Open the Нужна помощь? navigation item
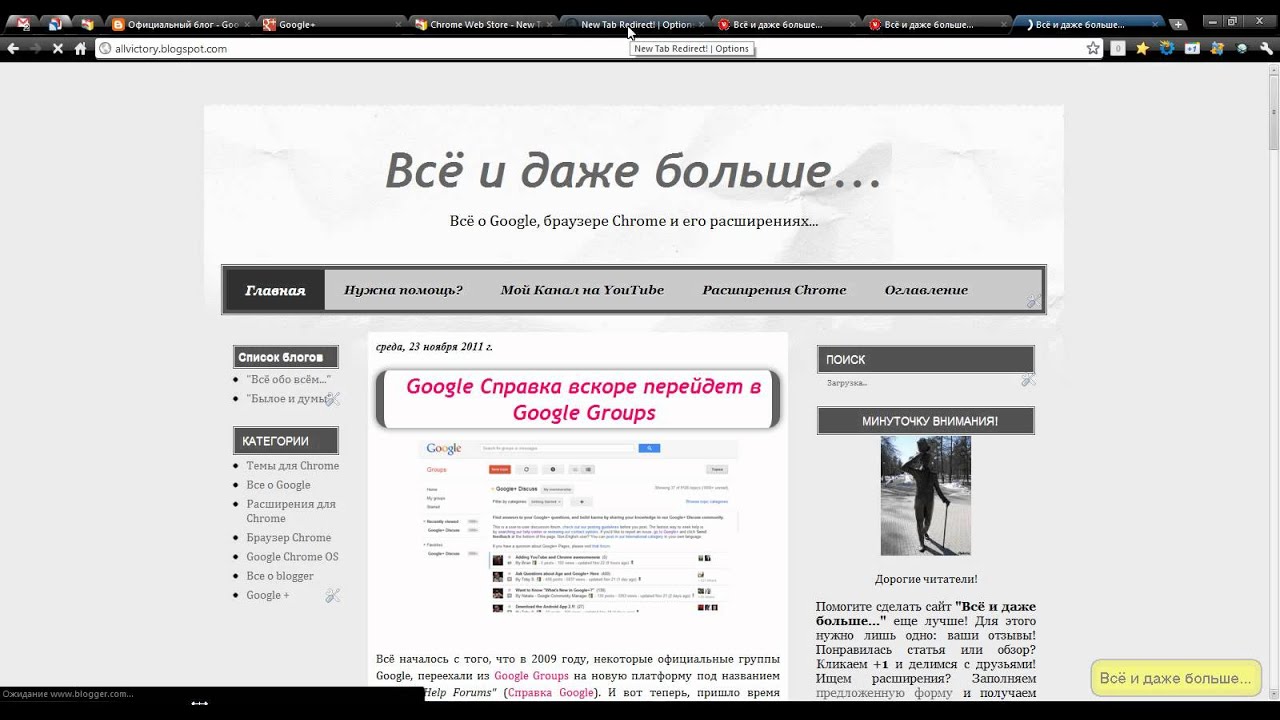This screenshot has height=720, width=1280. coord(403,290)
